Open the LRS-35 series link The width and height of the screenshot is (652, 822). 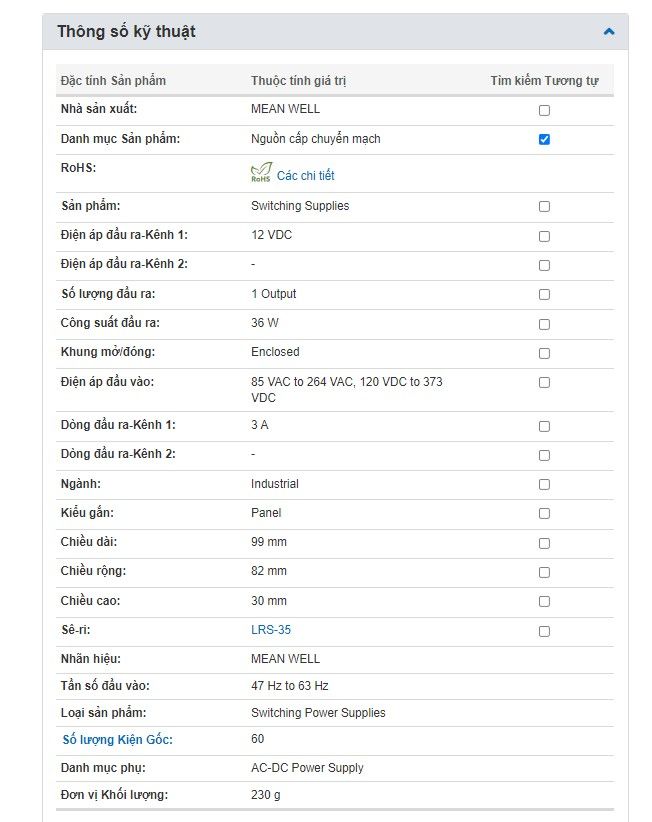click(x=271, y=630)
